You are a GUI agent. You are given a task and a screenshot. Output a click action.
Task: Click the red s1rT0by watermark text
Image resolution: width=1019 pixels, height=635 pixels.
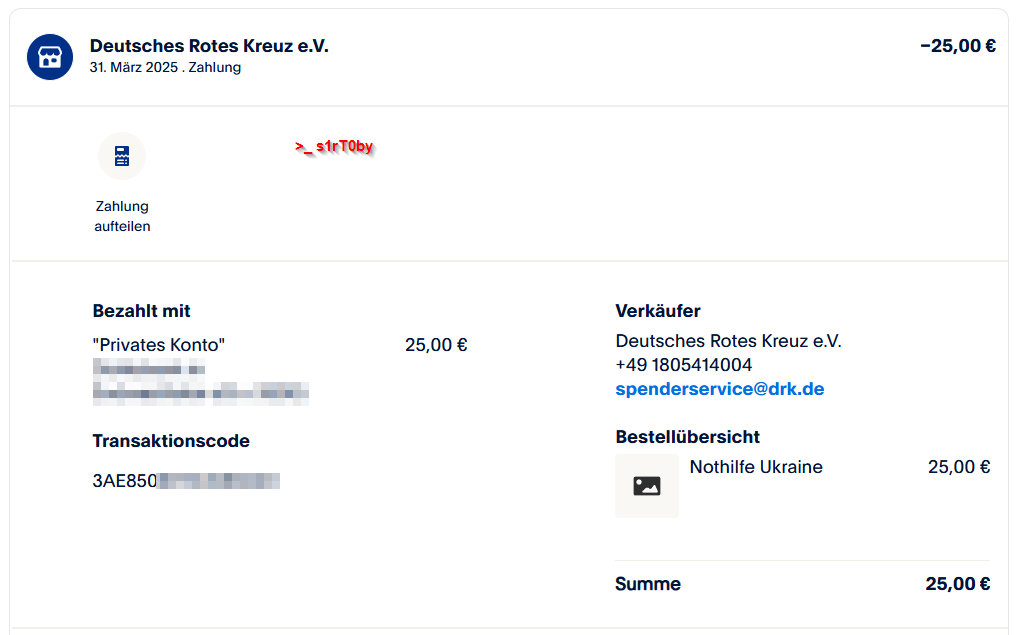pyautogui.click(x=334, y=147)
